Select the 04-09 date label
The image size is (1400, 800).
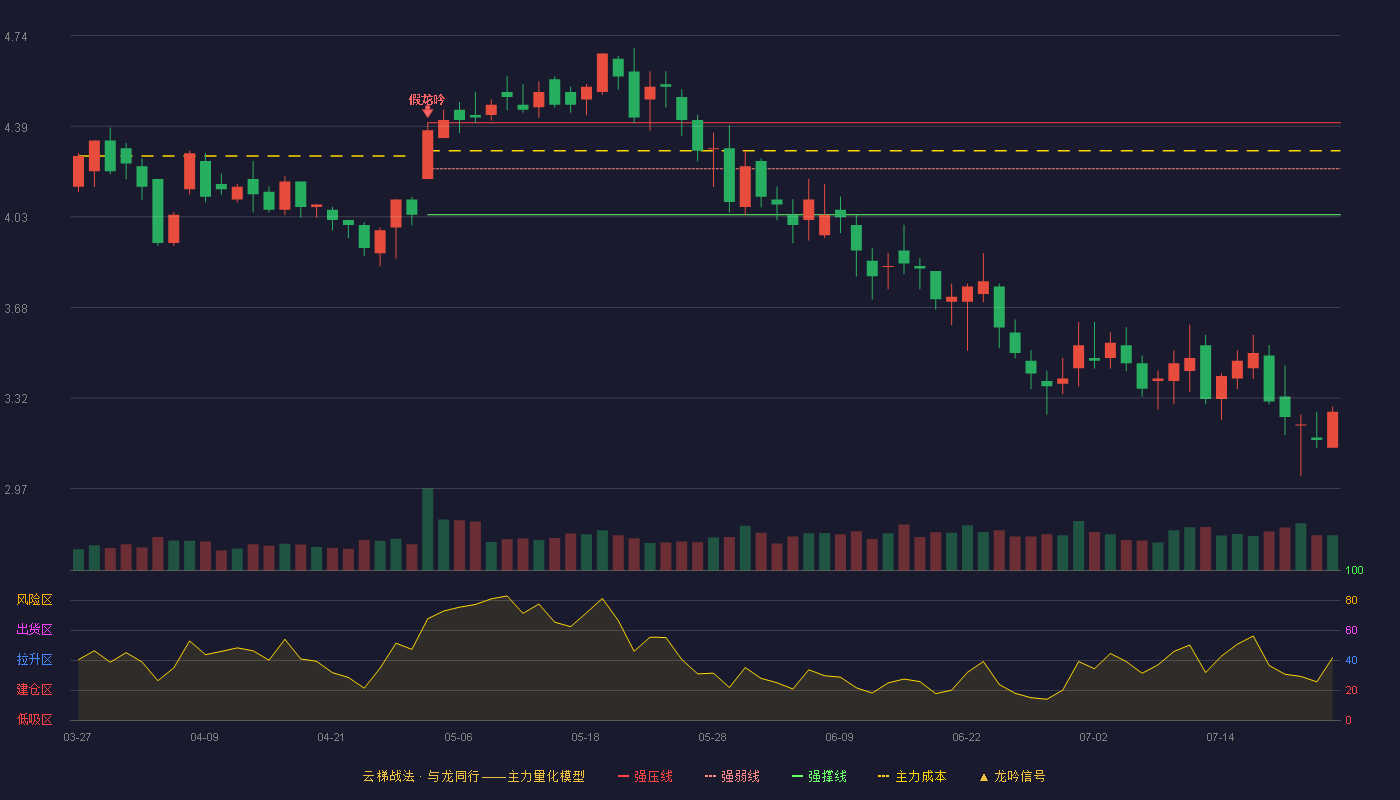point(204,737)
